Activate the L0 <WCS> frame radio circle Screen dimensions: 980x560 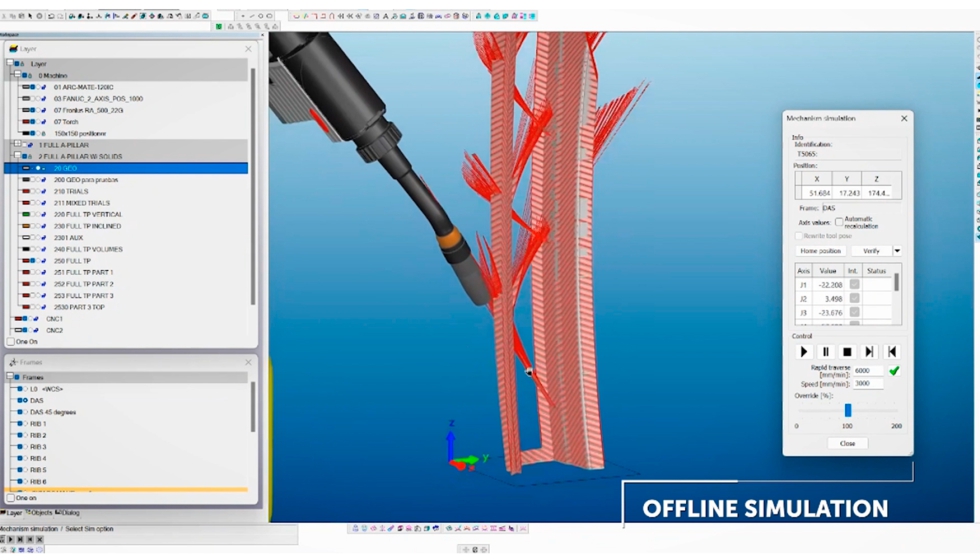(26, 389)
